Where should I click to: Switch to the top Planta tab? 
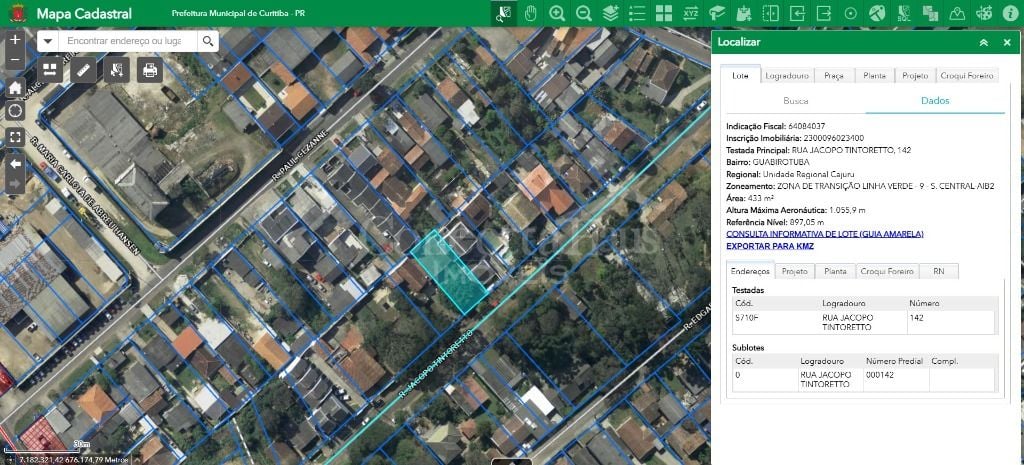pyautogui.click(x=874, y=76)
